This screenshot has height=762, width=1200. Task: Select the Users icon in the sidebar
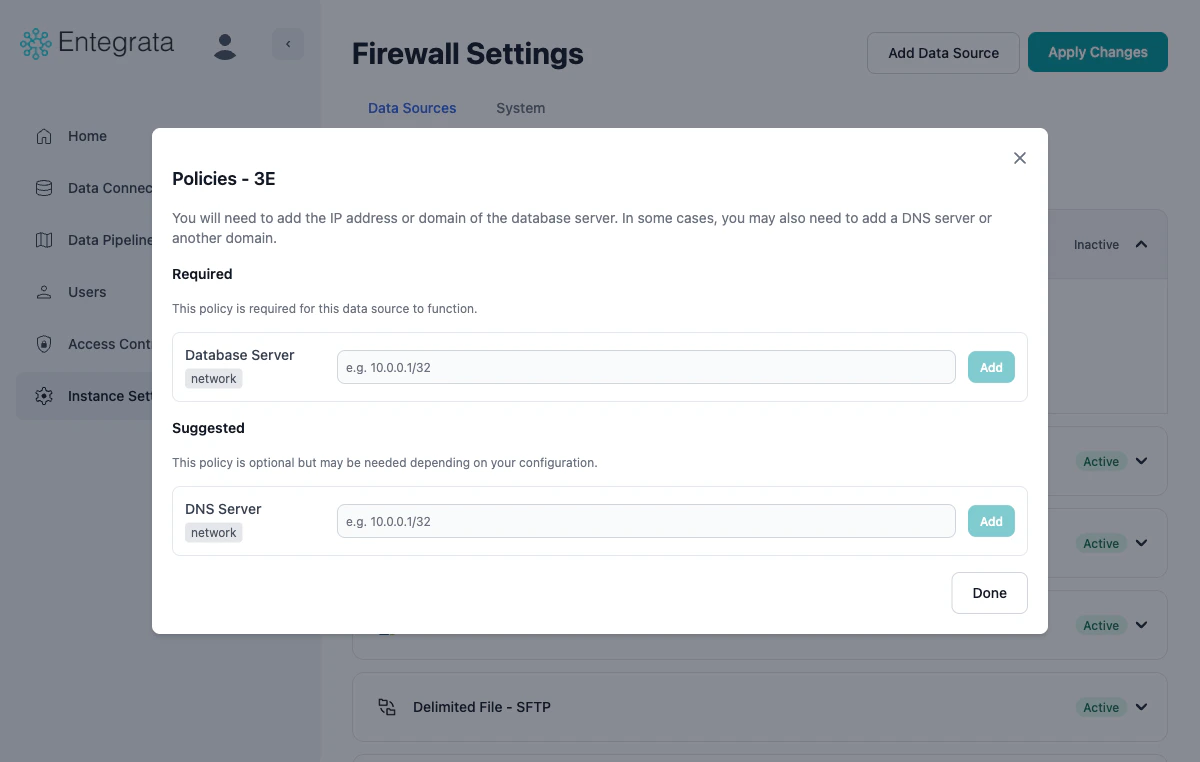point(44,292)
